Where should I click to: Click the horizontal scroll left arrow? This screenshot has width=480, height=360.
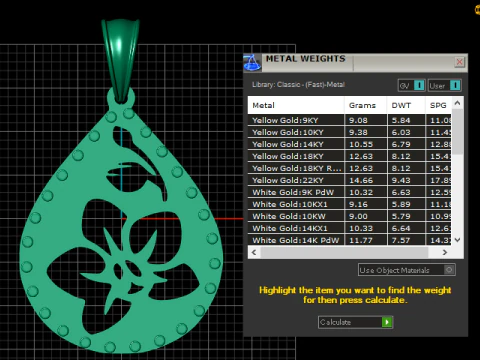click(x=254, y=252)
